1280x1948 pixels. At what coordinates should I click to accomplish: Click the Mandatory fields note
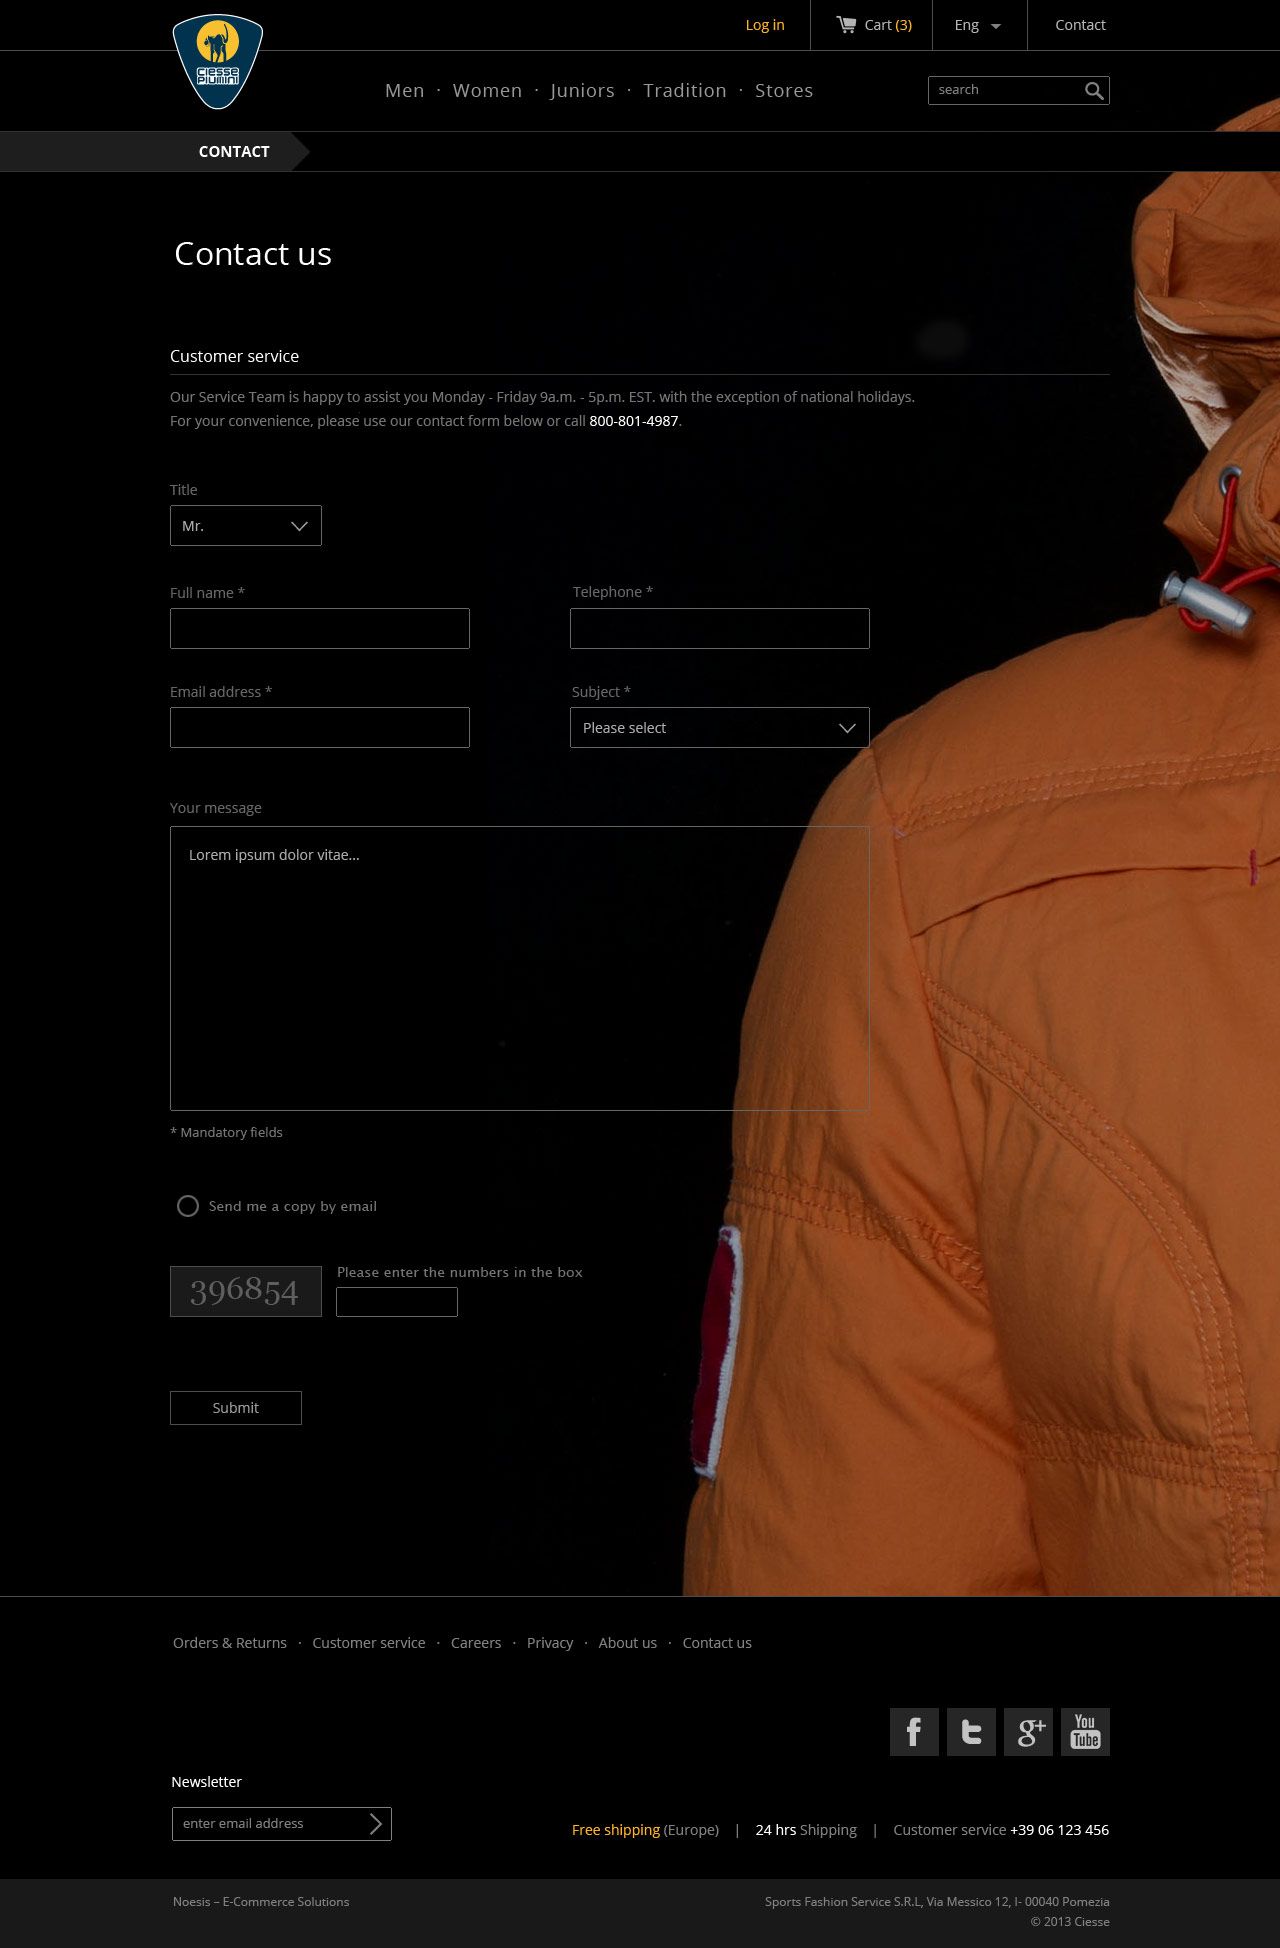226,1132
